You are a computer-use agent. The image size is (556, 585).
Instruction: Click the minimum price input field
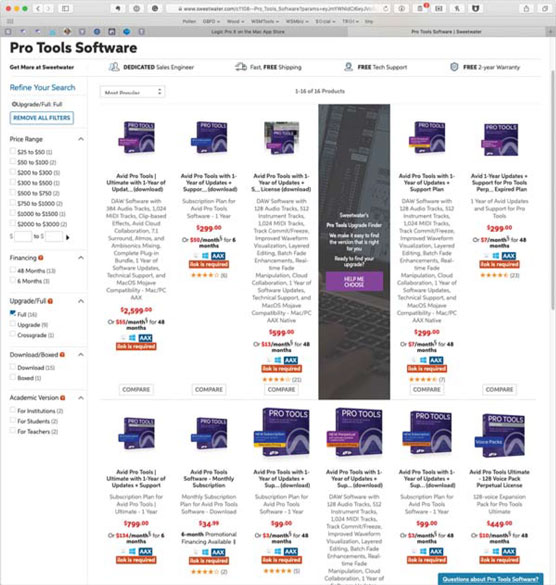(23, 237)
